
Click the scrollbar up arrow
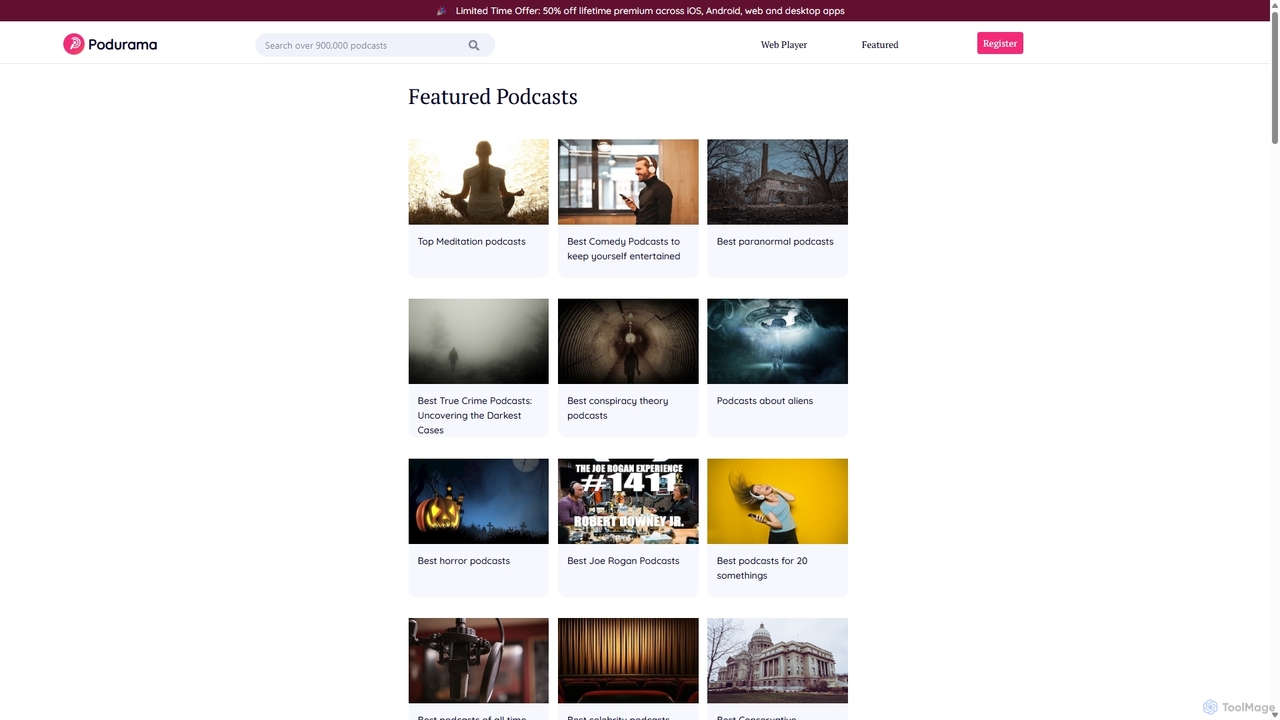coord(1274,6)
